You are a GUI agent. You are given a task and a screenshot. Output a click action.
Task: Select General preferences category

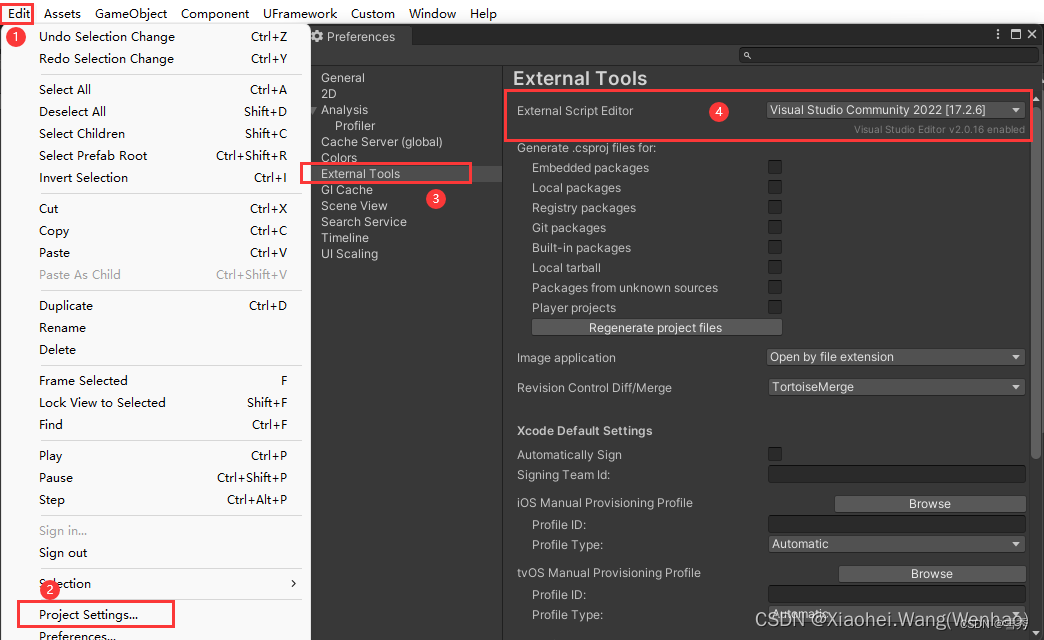[x=343, y=78]
